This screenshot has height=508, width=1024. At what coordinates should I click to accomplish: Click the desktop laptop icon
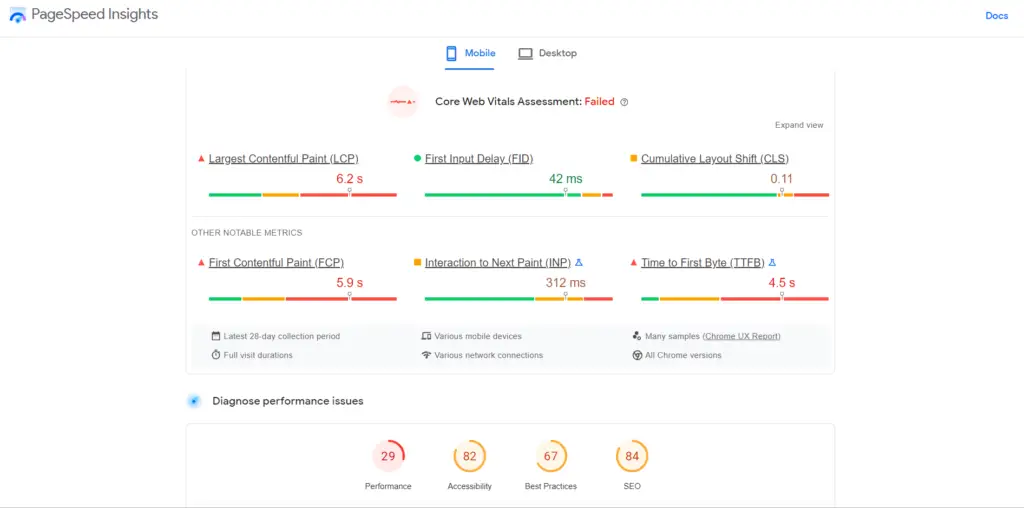526,54
